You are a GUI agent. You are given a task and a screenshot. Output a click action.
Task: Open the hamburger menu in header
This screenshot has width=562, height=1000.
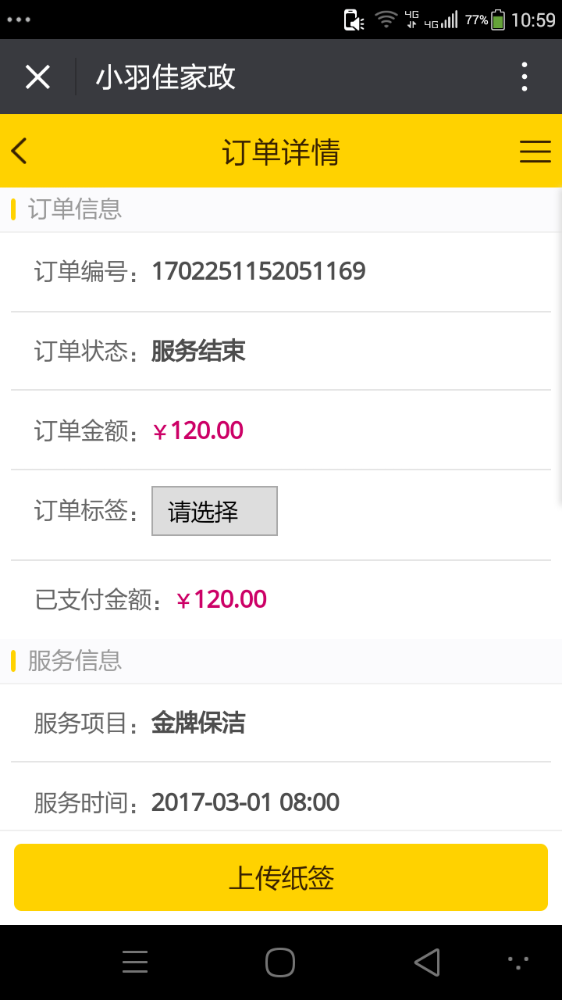tap(535, 152)
